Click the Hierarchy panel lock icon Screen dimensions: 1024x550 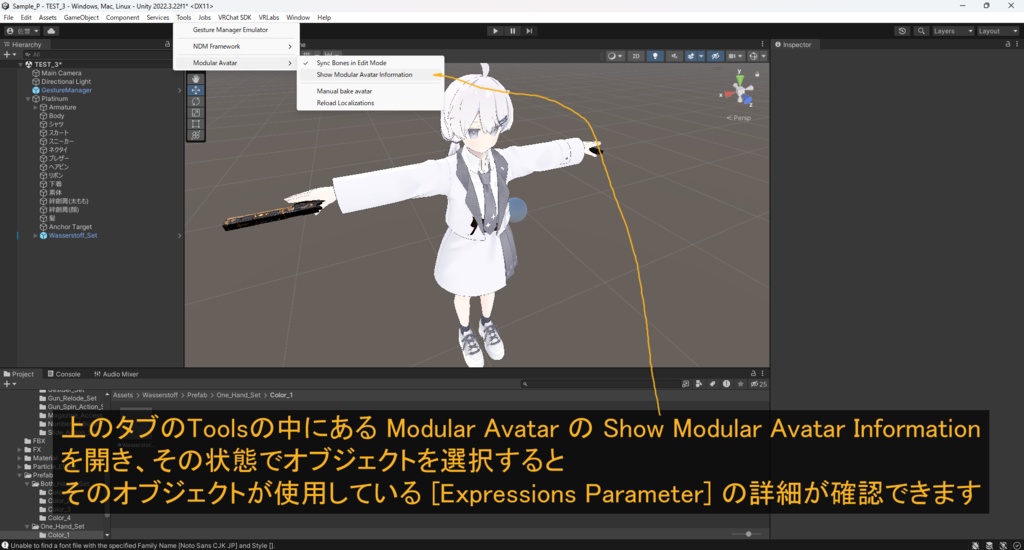pos(167,44)
